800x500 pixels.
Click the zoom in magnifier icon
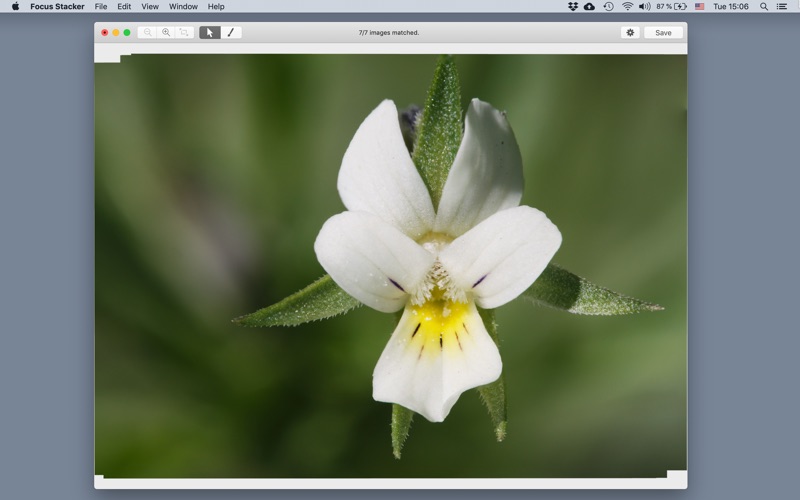click(166, 32)
